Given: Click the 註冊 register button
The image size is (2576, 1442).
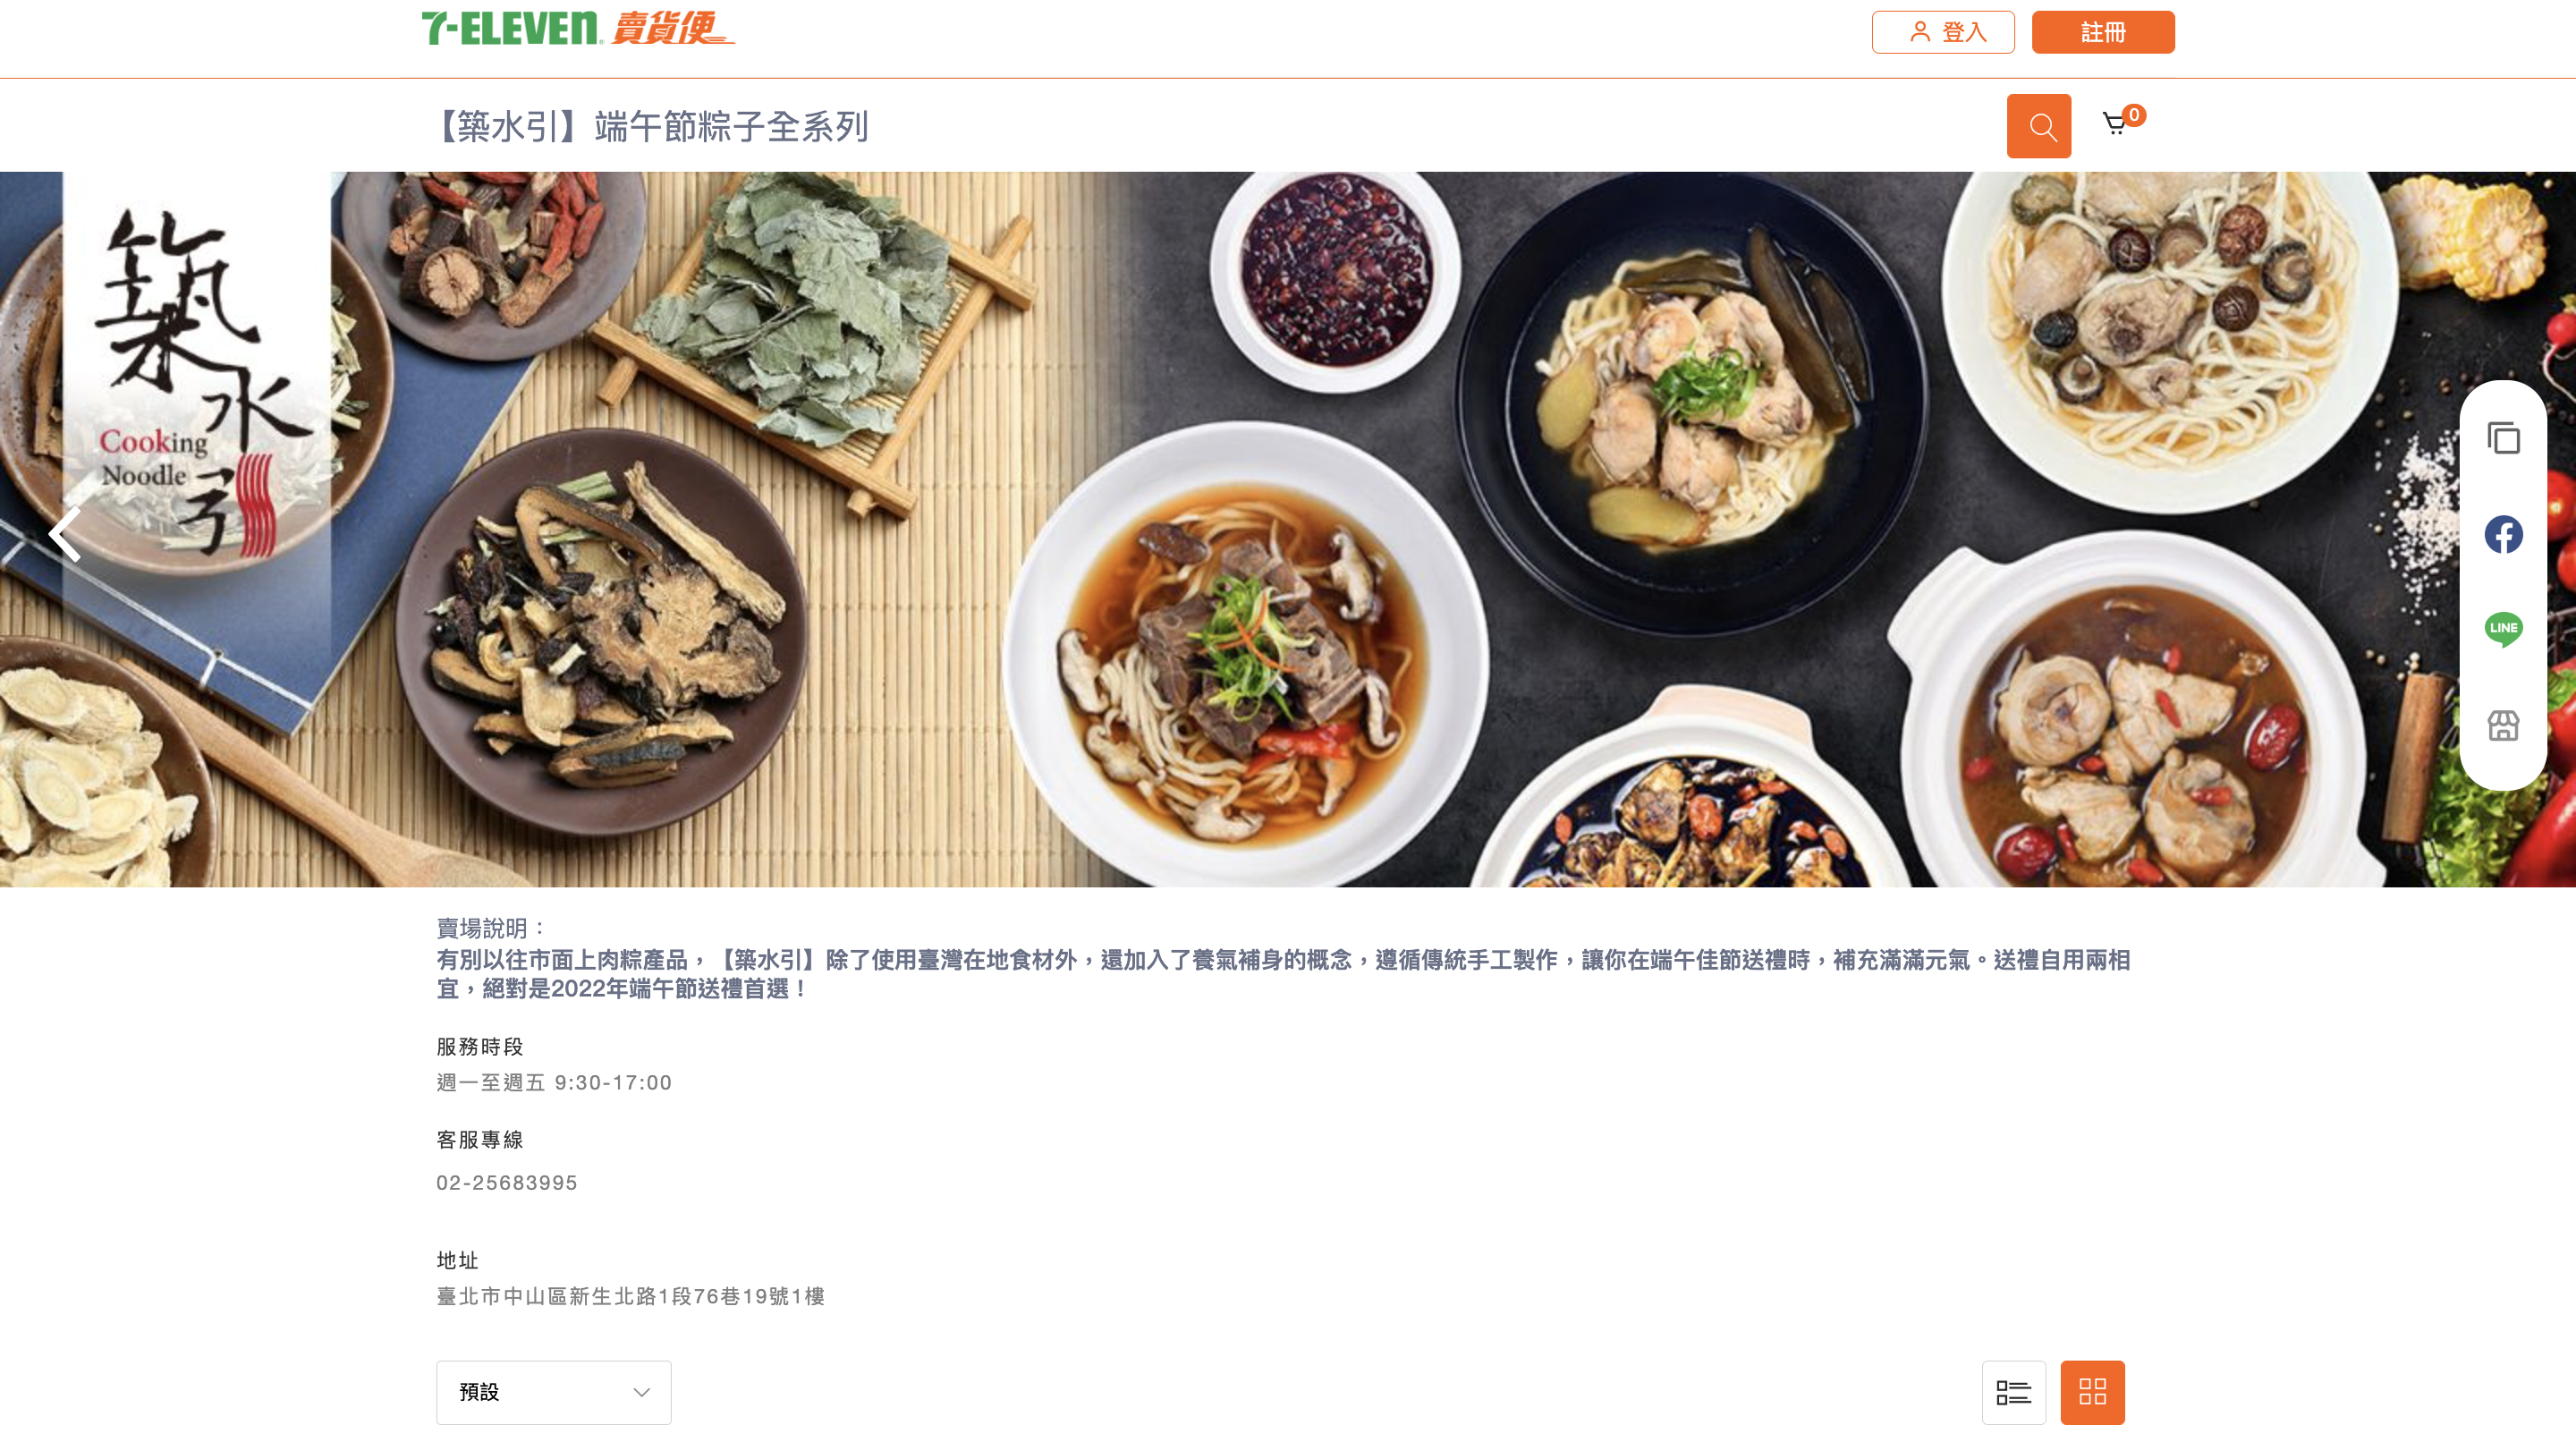Looking at the screenshot, I should point(2102,32).
